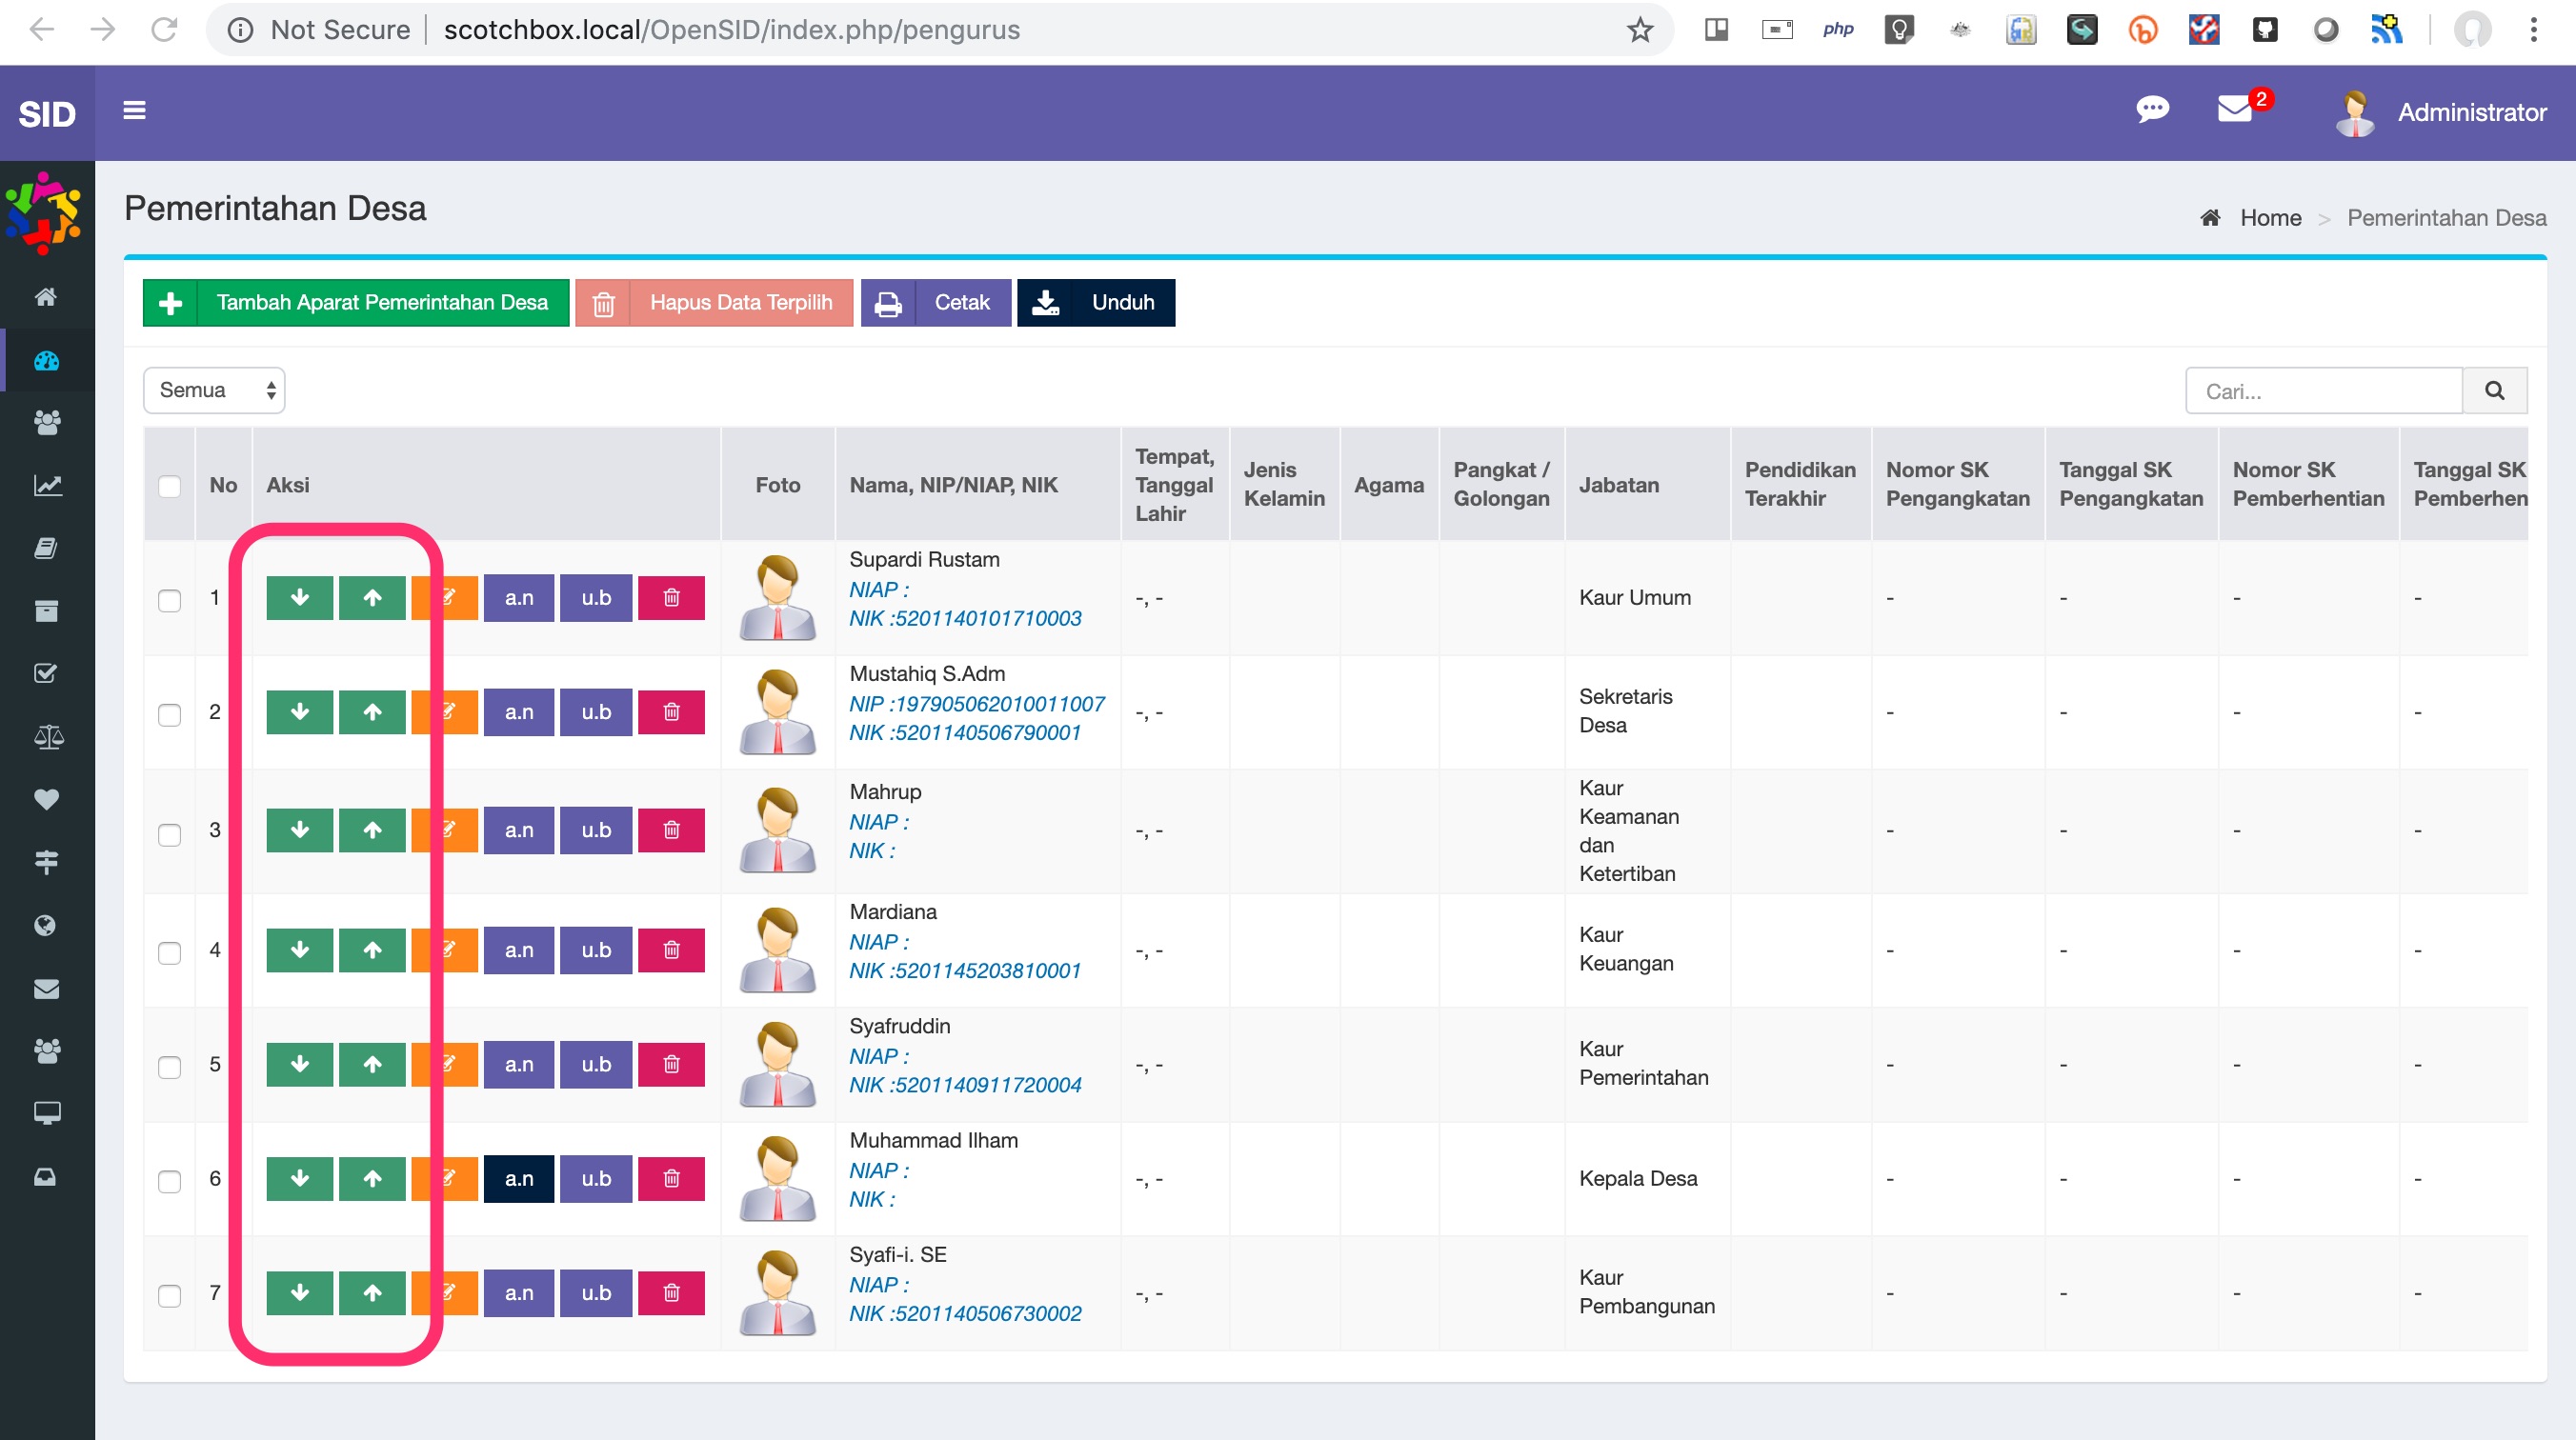Open chat bubble icon in header
This screenshot has height=1440, width=2576.
click(2152, 109)
